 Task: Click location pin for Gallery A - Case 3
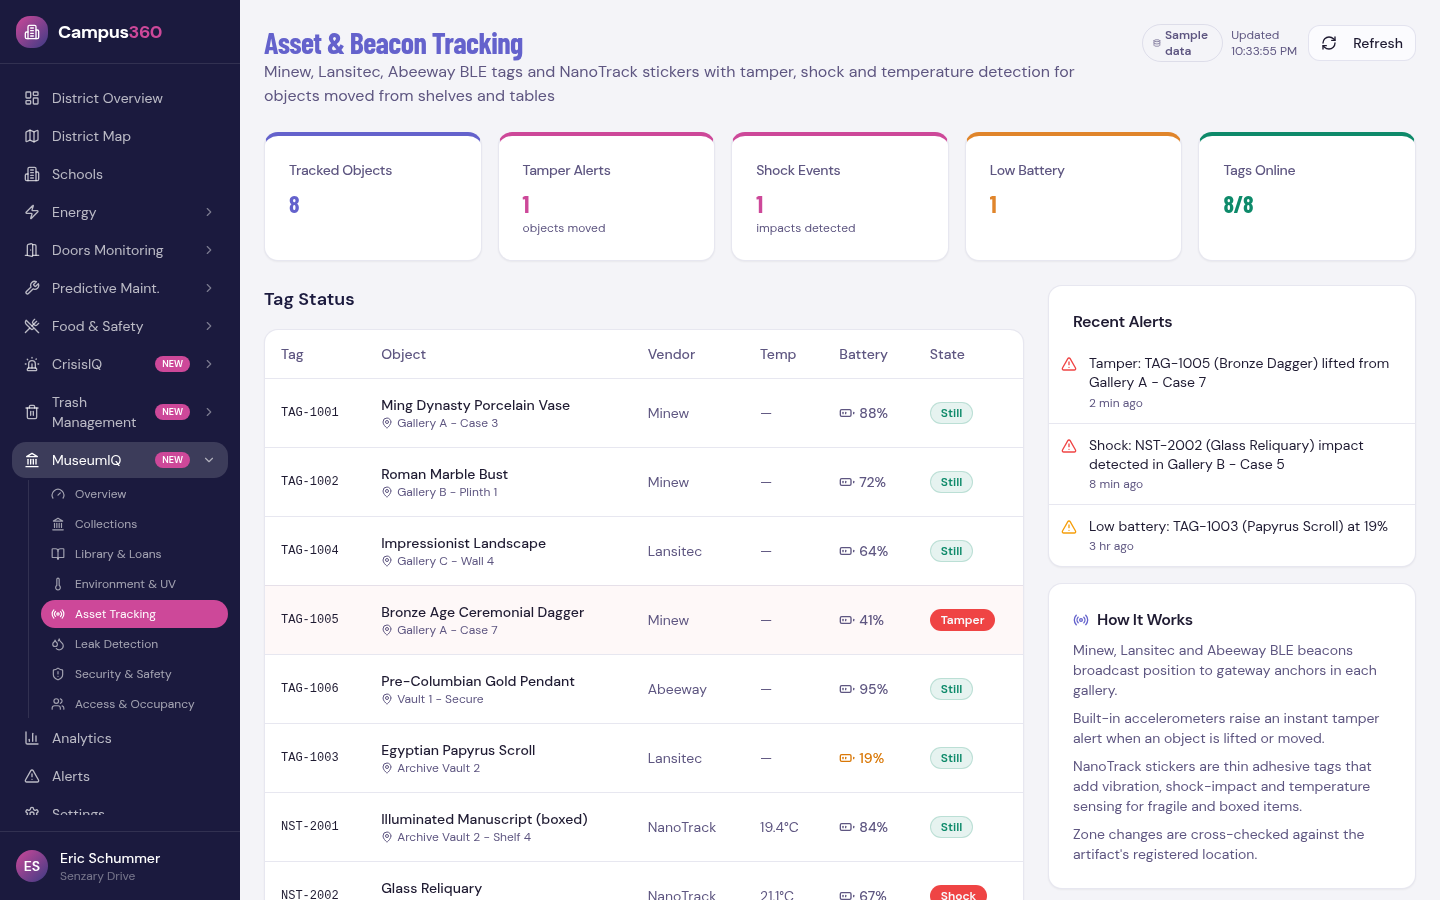pos(387,423)
